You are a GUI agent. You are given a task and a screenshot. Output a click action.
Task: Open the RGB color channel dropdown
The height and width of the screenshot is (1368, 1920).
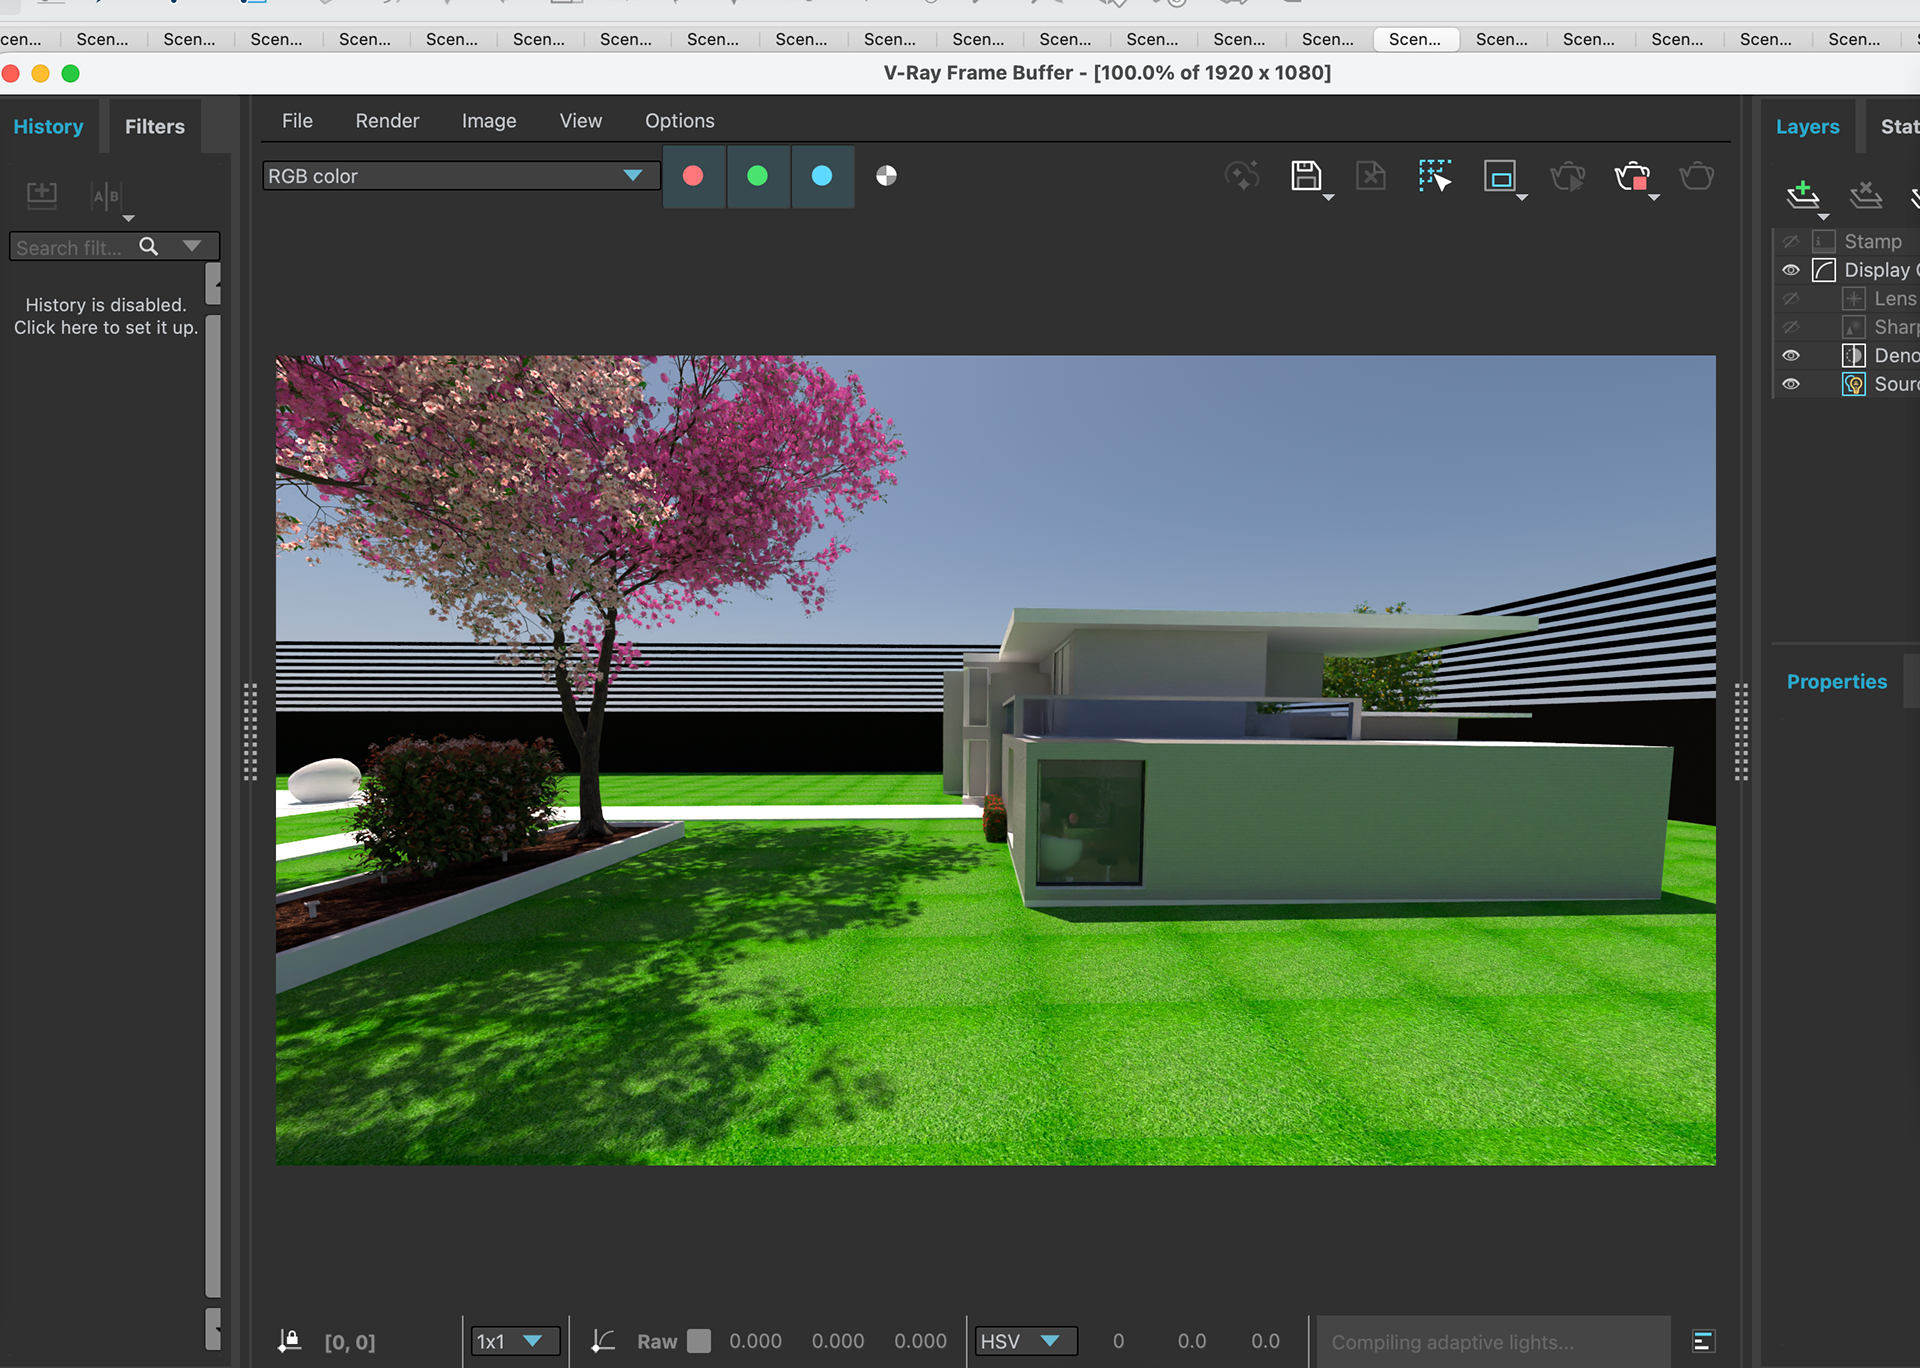(460, 176)
